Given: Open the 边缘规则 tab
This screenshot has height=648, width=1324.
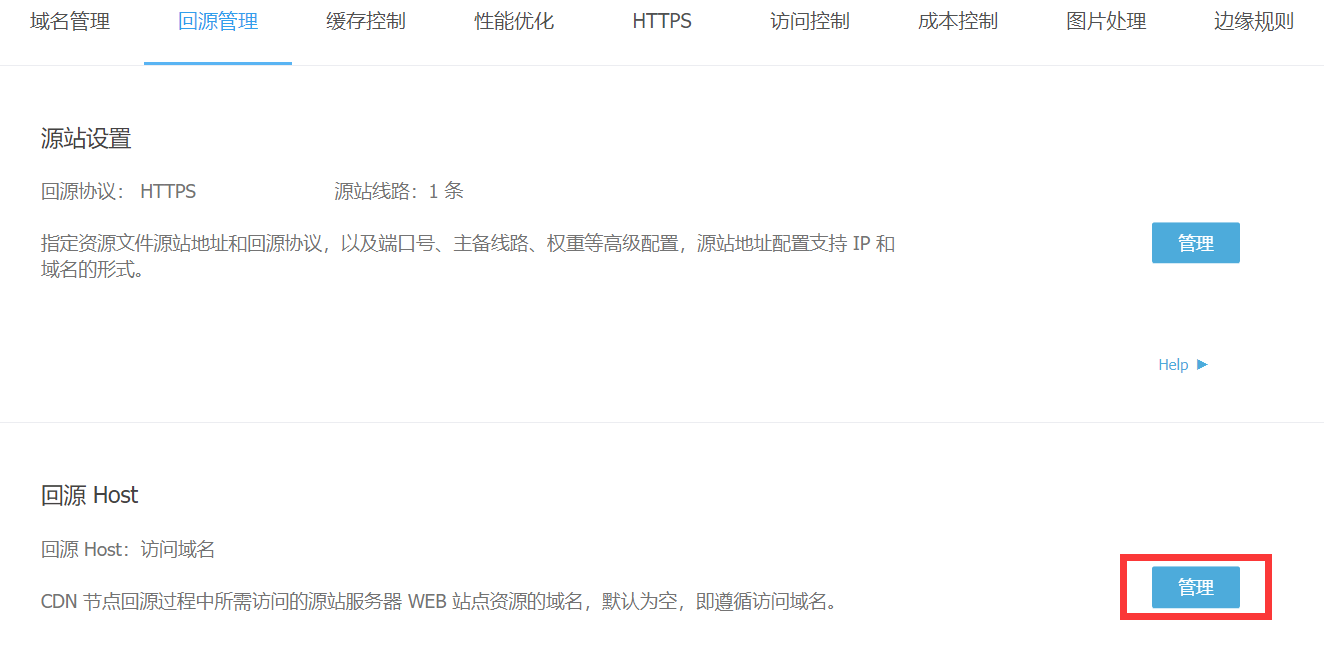Looking at the screenshot, I should pyautogui.click(x=1254, y=22).
